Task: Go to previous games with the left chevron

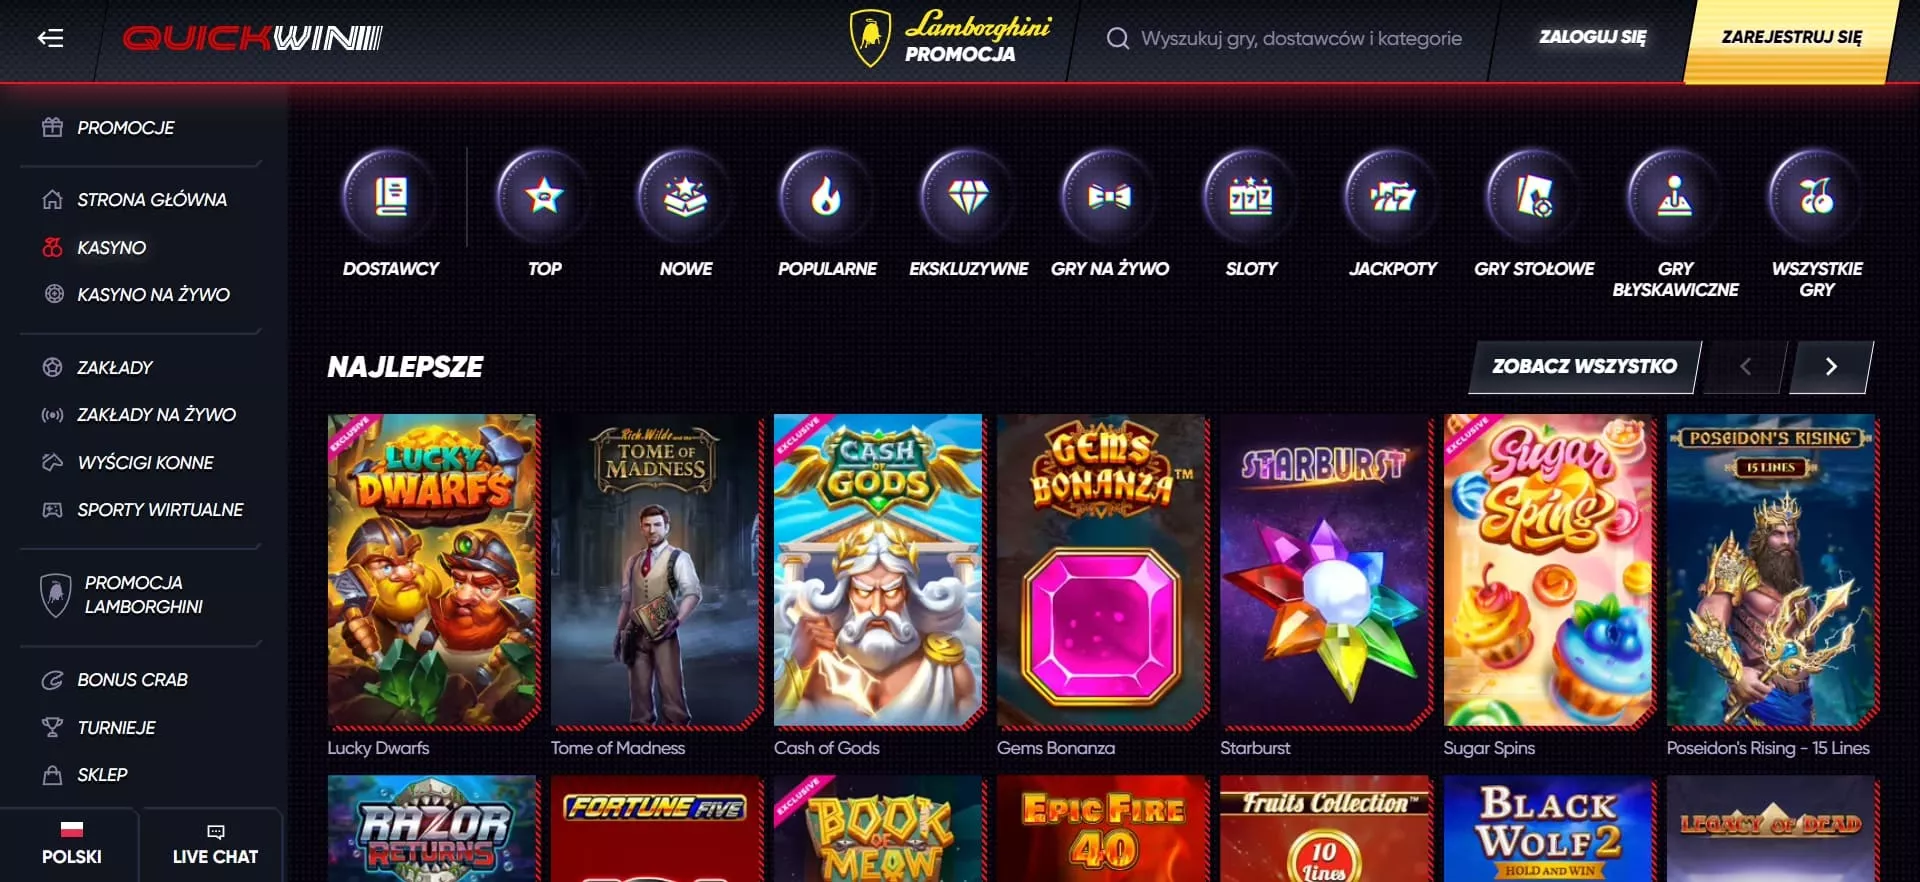Action: click(x=1745, y=367)
